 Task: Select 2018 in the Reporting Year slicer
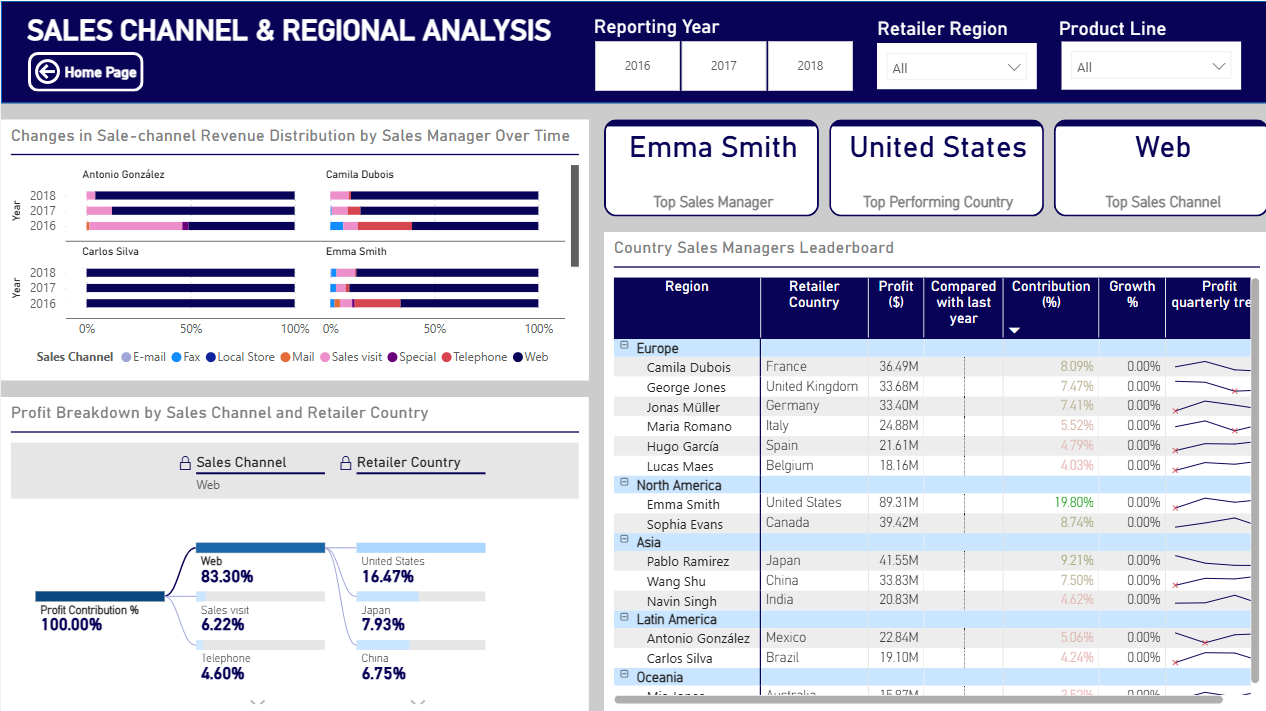click(x=810, y=66)
